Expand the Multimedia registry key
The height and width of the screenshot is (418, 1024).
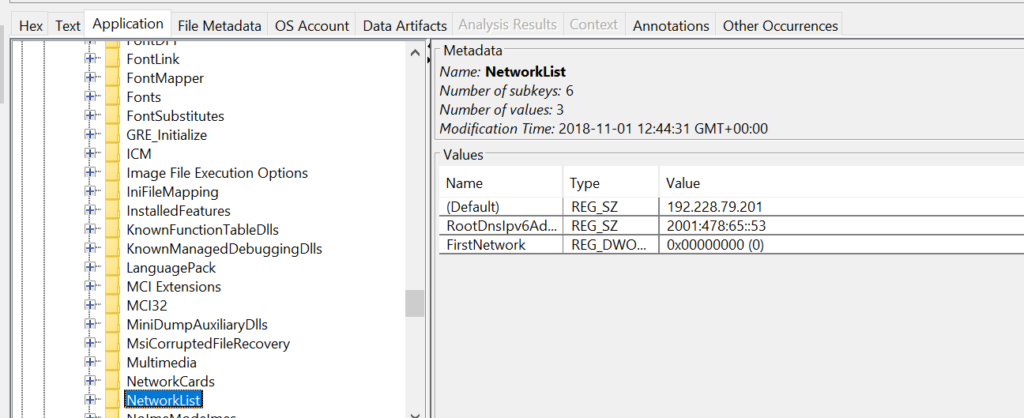tap(90, 362)
